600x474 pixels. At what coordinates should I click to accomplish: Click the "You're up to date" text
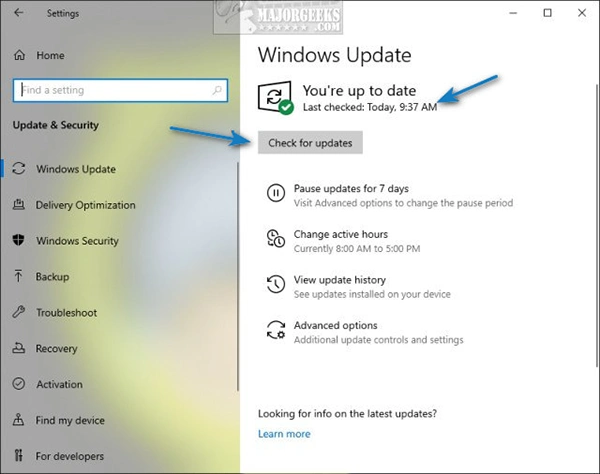tap(359, 90)
